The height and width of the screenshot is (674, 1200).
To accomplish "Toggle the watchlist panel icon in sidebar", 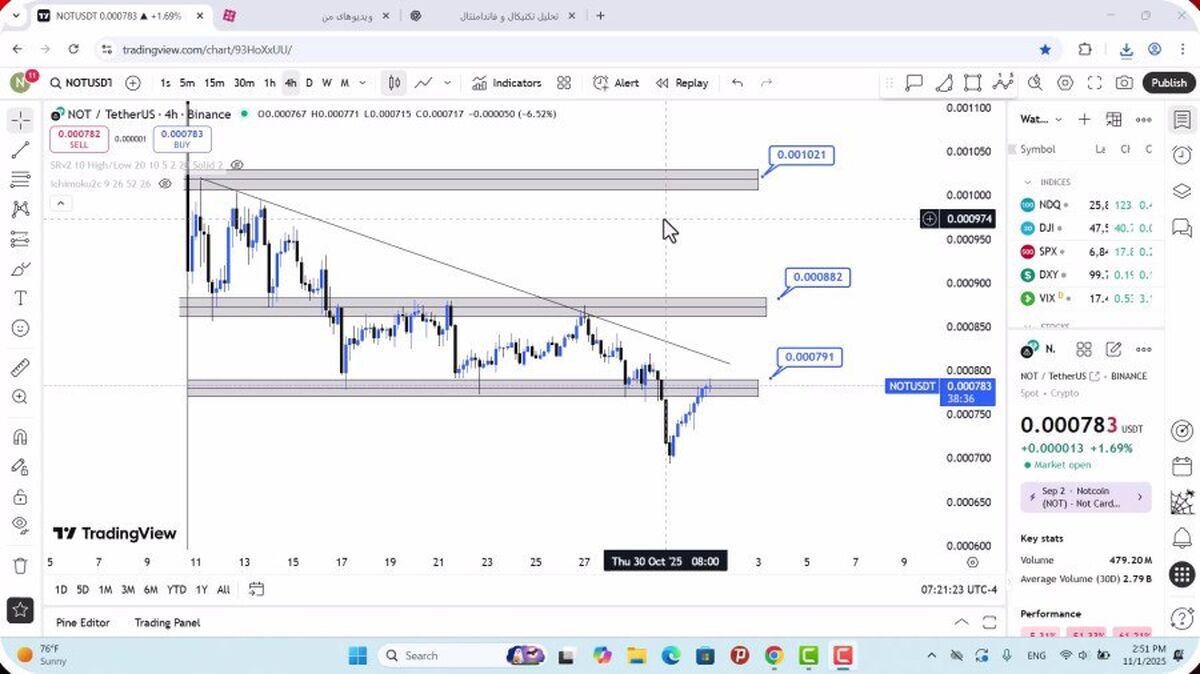I will click(1182, 120).
